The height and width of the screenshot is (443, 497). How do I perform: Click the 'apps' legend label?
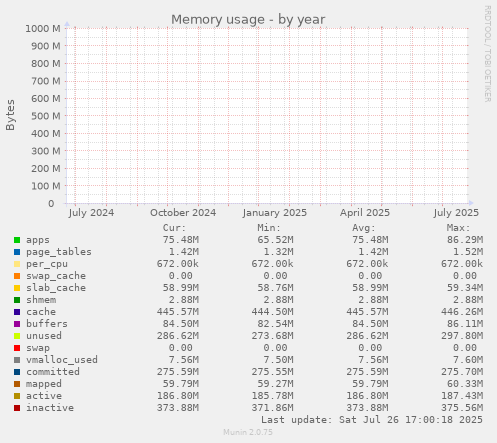pos(38,240)
